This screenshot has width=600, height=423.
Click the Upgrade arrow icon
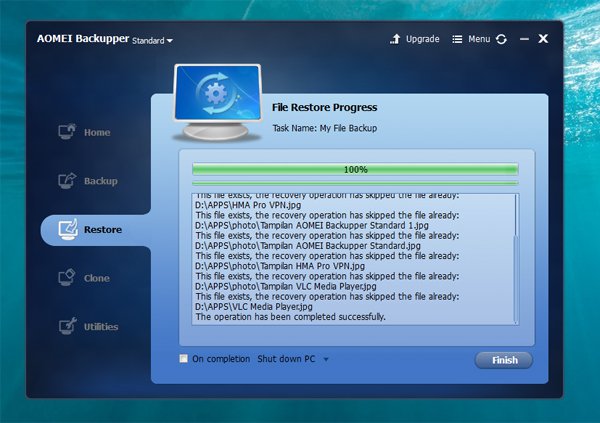395,39
